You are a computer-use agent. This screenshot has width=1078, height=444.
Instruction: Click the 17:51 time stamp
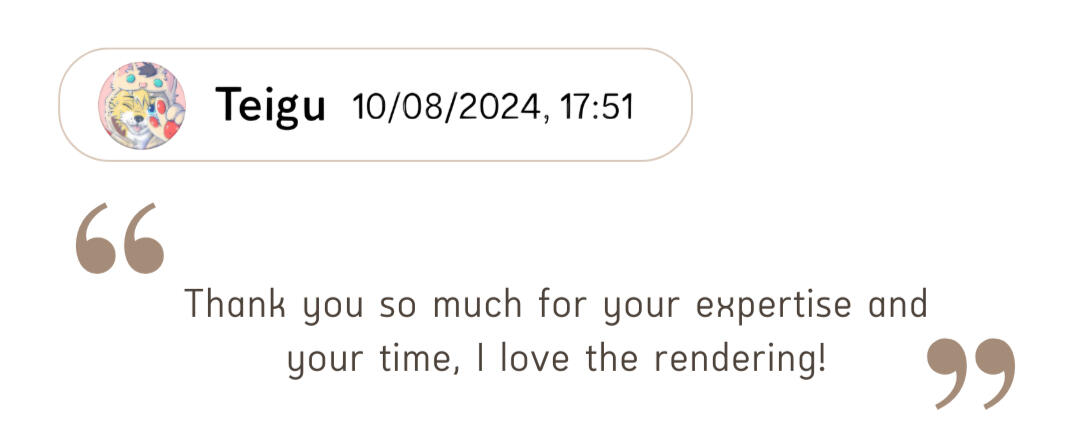(597, 106)
